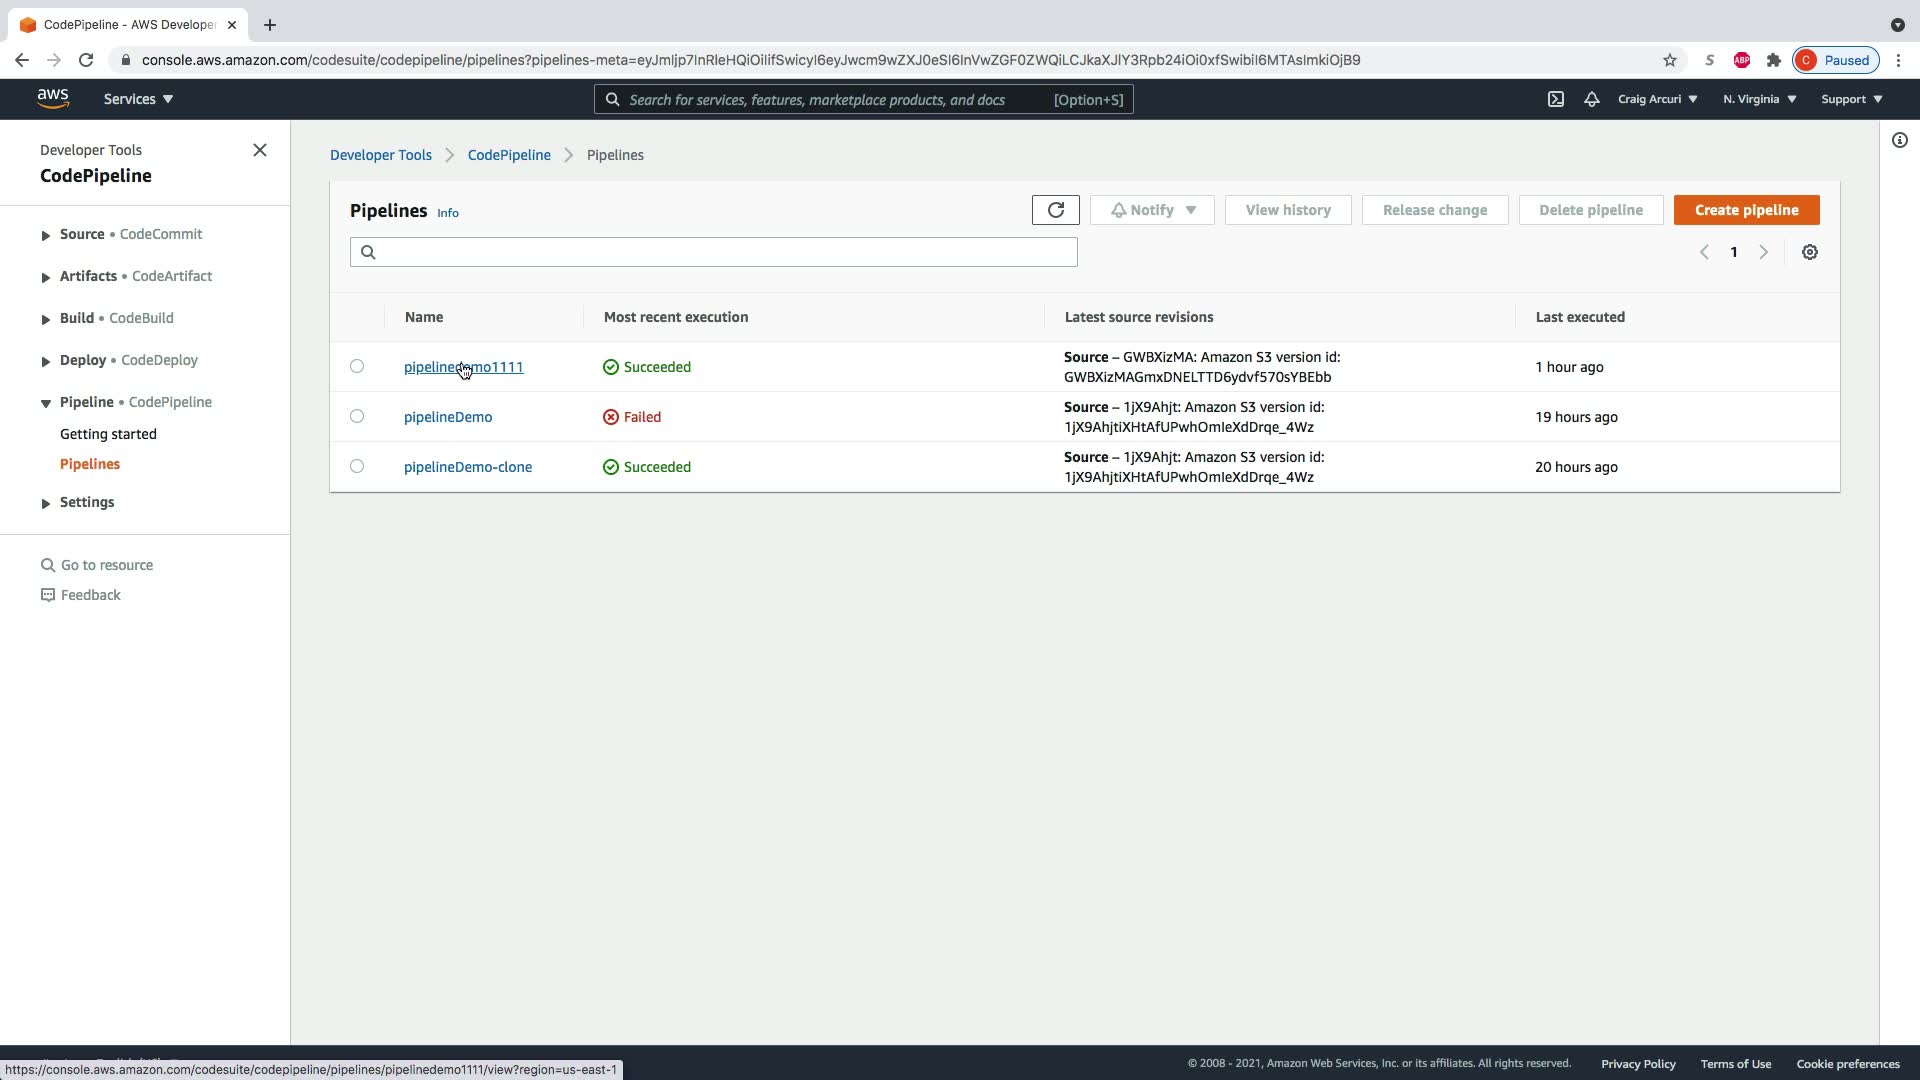Open the pipelineDemo-clone pipeline link
1920x1080 pixels.
(467, 467)
